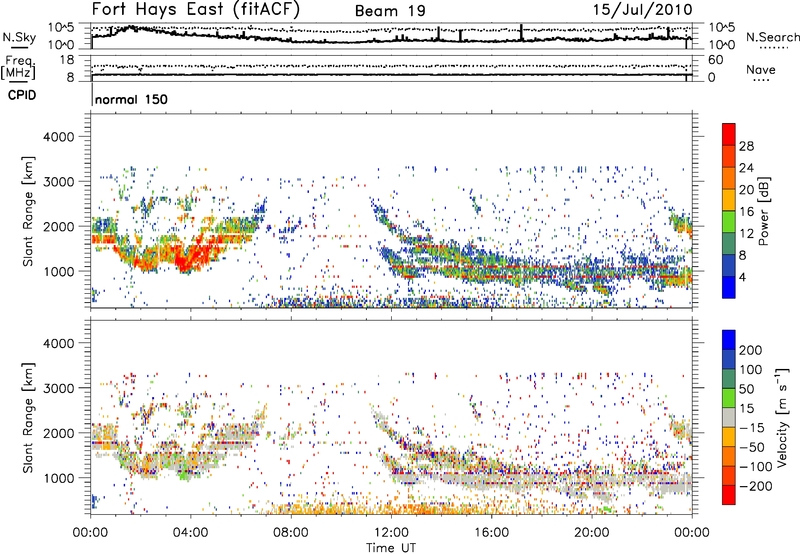Click the '28' tick on the Power colorbar
The width and height of the screenshot is (800, 554).
(746, 146)
